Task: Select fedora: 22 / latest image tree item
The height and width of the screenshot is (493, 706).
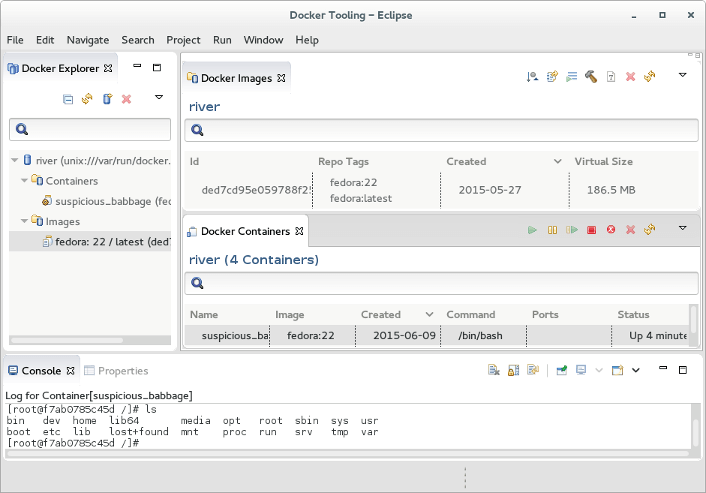Action: coord(106,242)
